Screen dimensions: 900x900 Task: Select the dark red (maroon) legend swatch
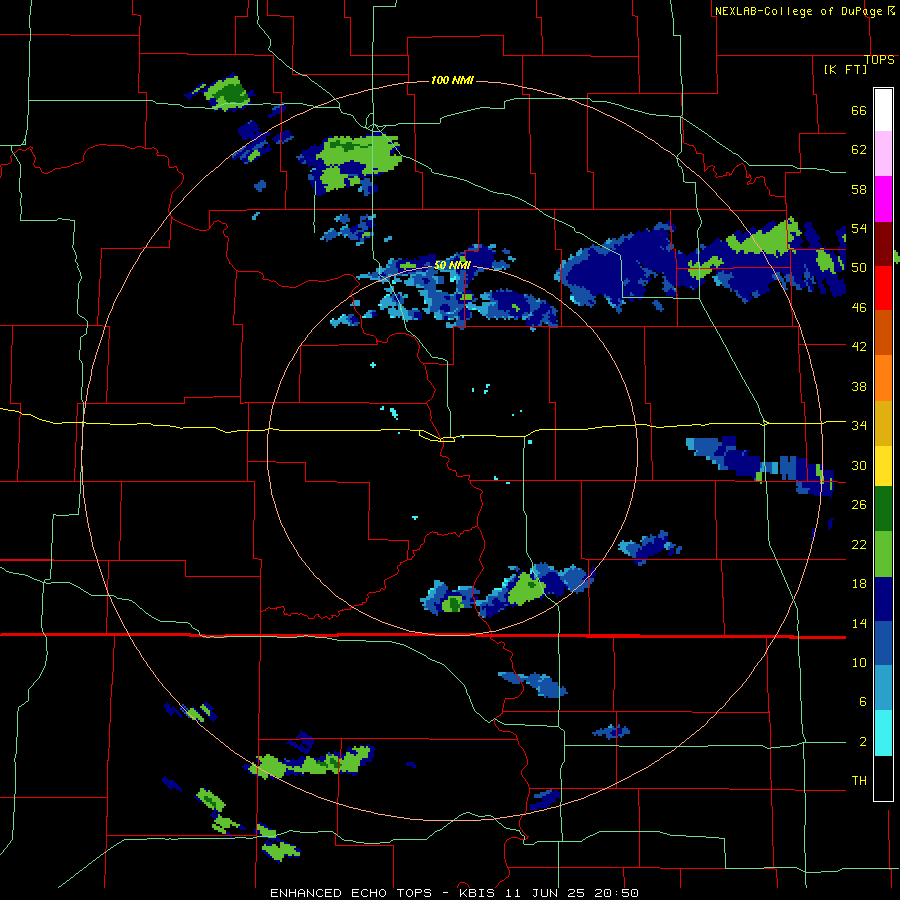(883, 244)
